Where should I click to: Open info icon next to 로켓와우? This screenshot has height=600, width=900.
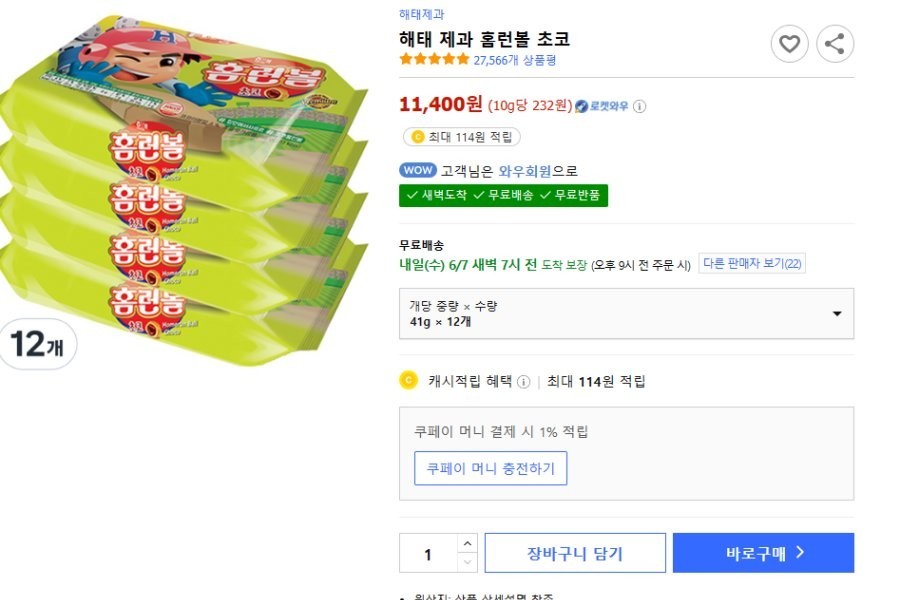(640, 107)
